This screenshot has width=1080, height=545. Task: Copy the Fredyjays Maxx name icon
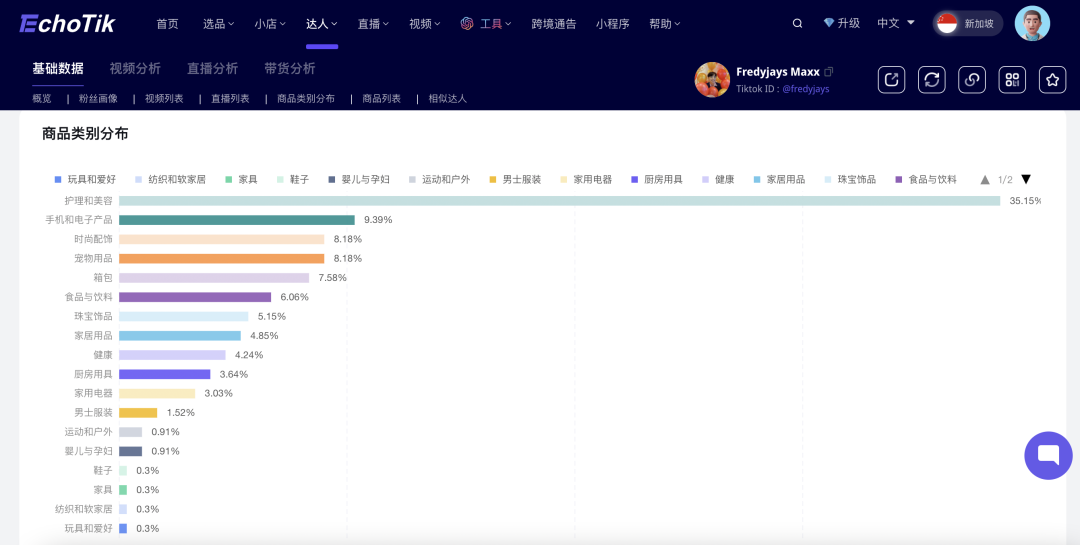[829, 72]
